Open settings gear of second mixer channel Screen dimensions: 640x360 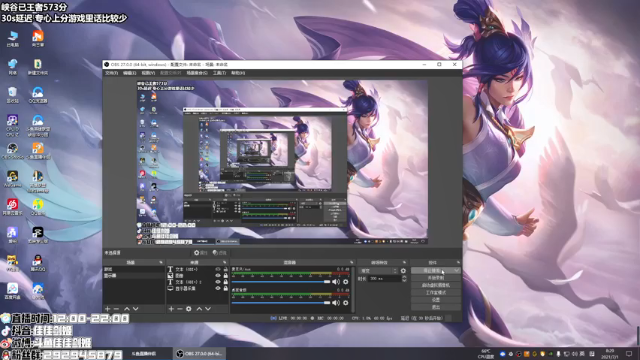tap(346, 302)
